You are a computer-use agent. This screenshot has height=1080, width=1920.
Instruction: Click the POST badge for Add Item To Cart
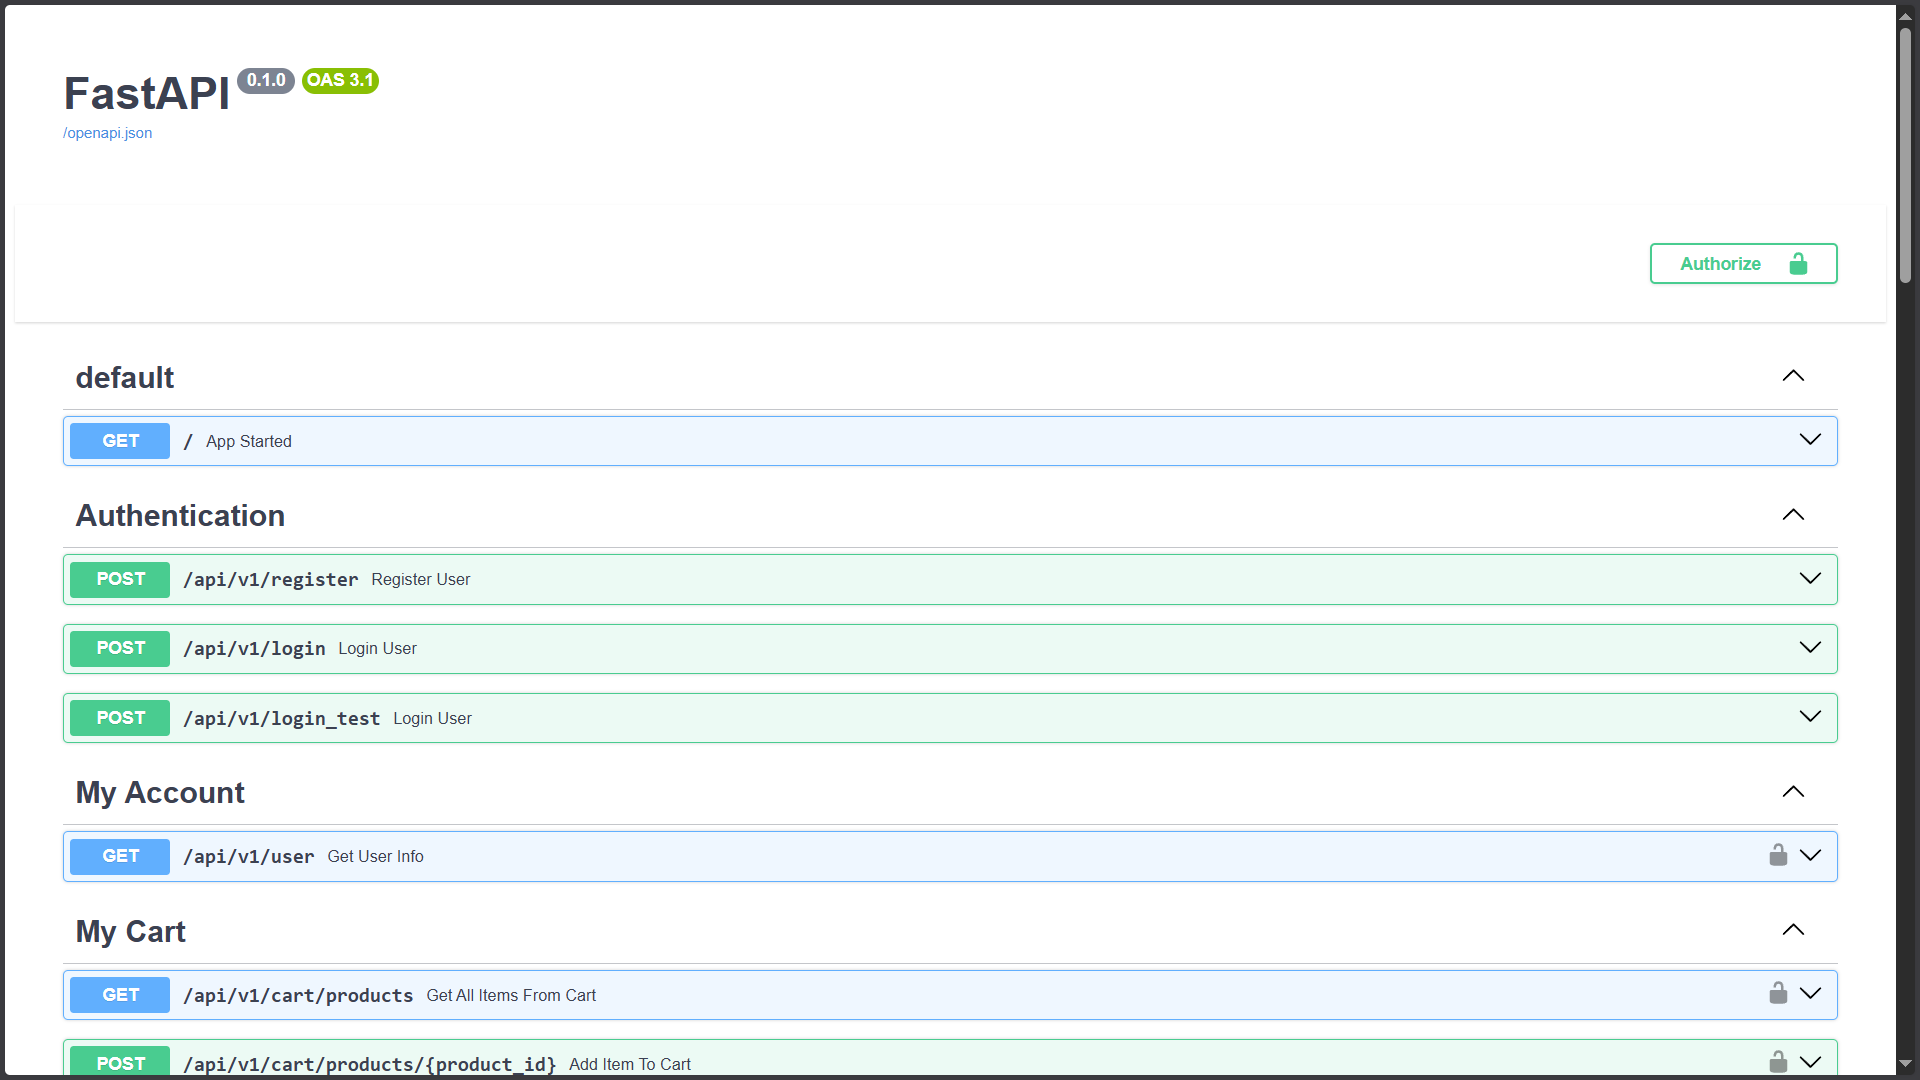120,1062
